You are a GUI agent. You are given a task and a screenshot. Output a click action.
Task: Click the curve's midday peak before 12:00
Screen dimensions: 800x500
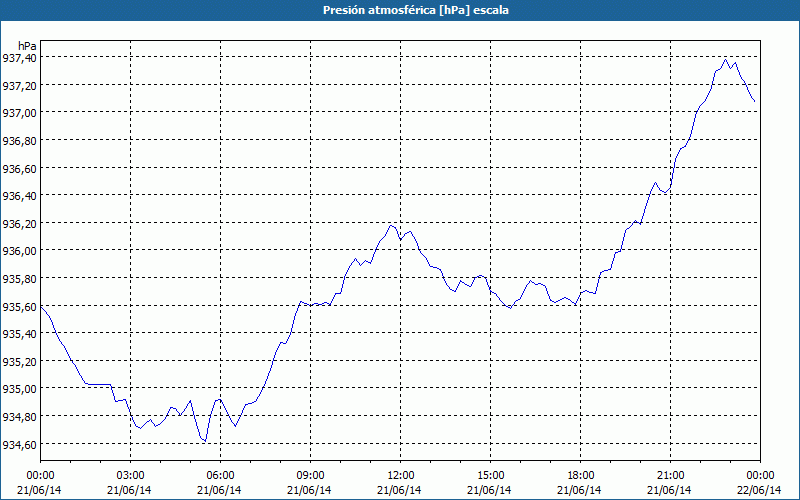(391, 225)
